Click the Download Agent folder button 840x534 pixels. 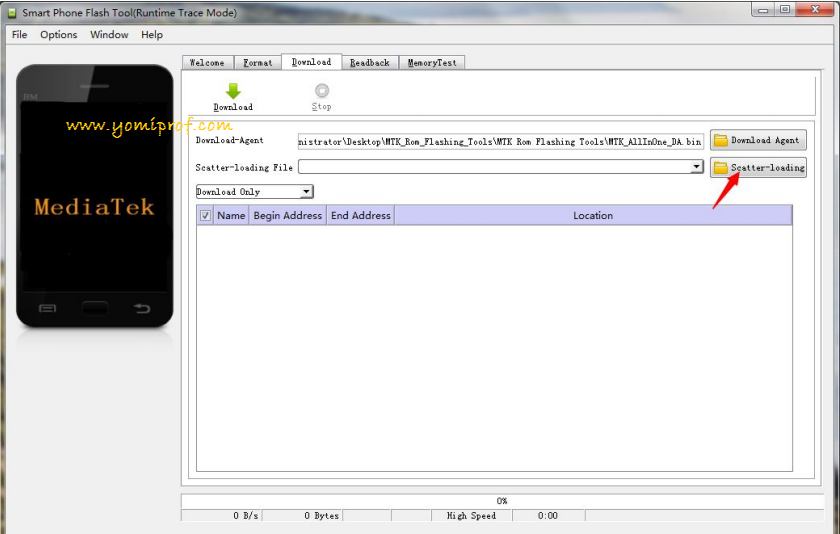tap(758, 140)
